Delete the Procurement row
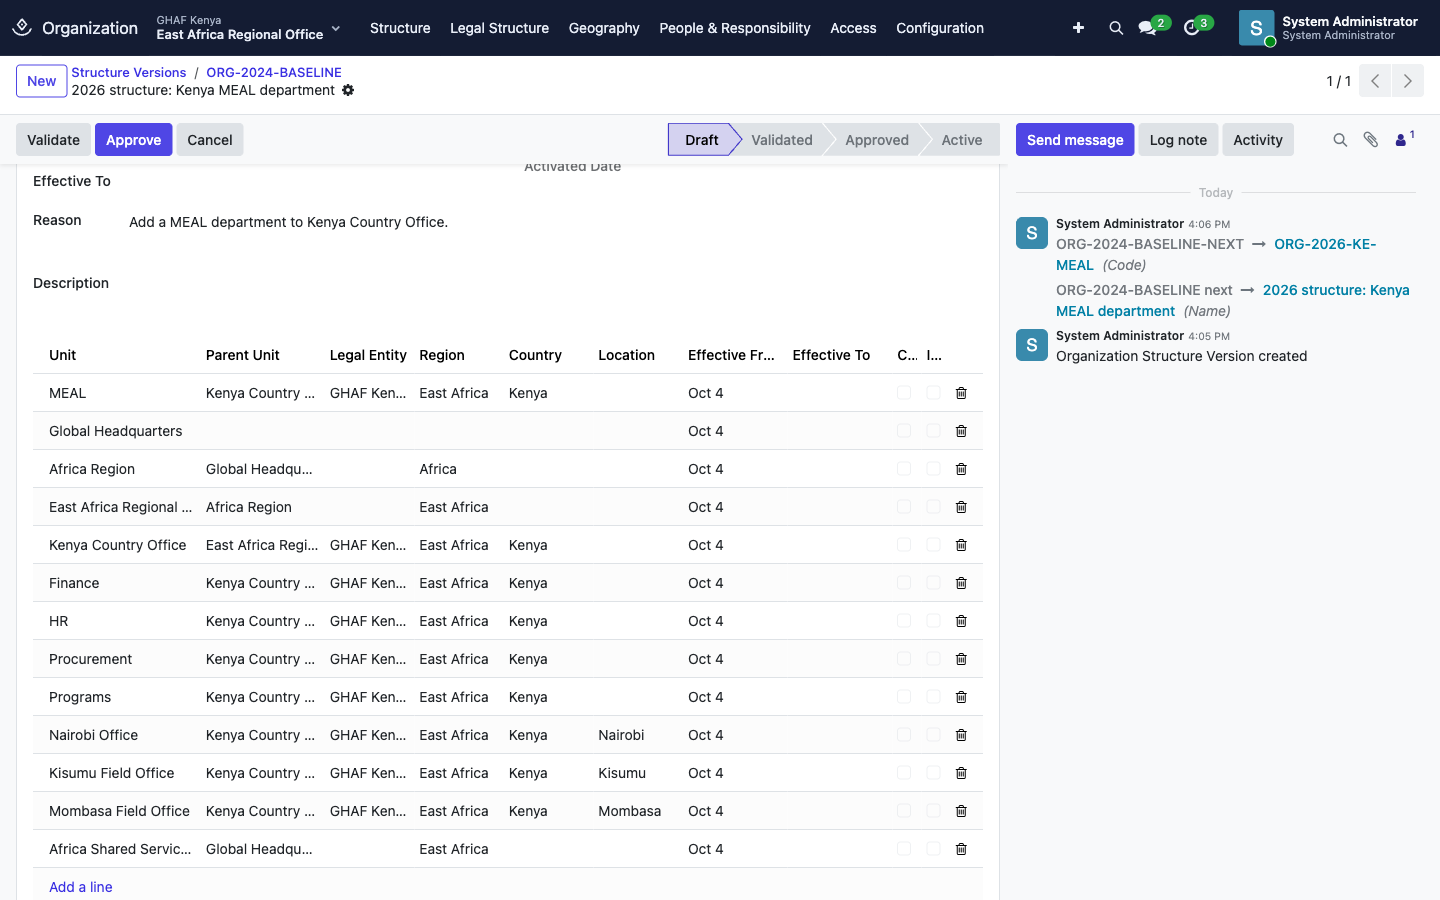This screenshot has height=900, width=1440. [x=961, y=659]
